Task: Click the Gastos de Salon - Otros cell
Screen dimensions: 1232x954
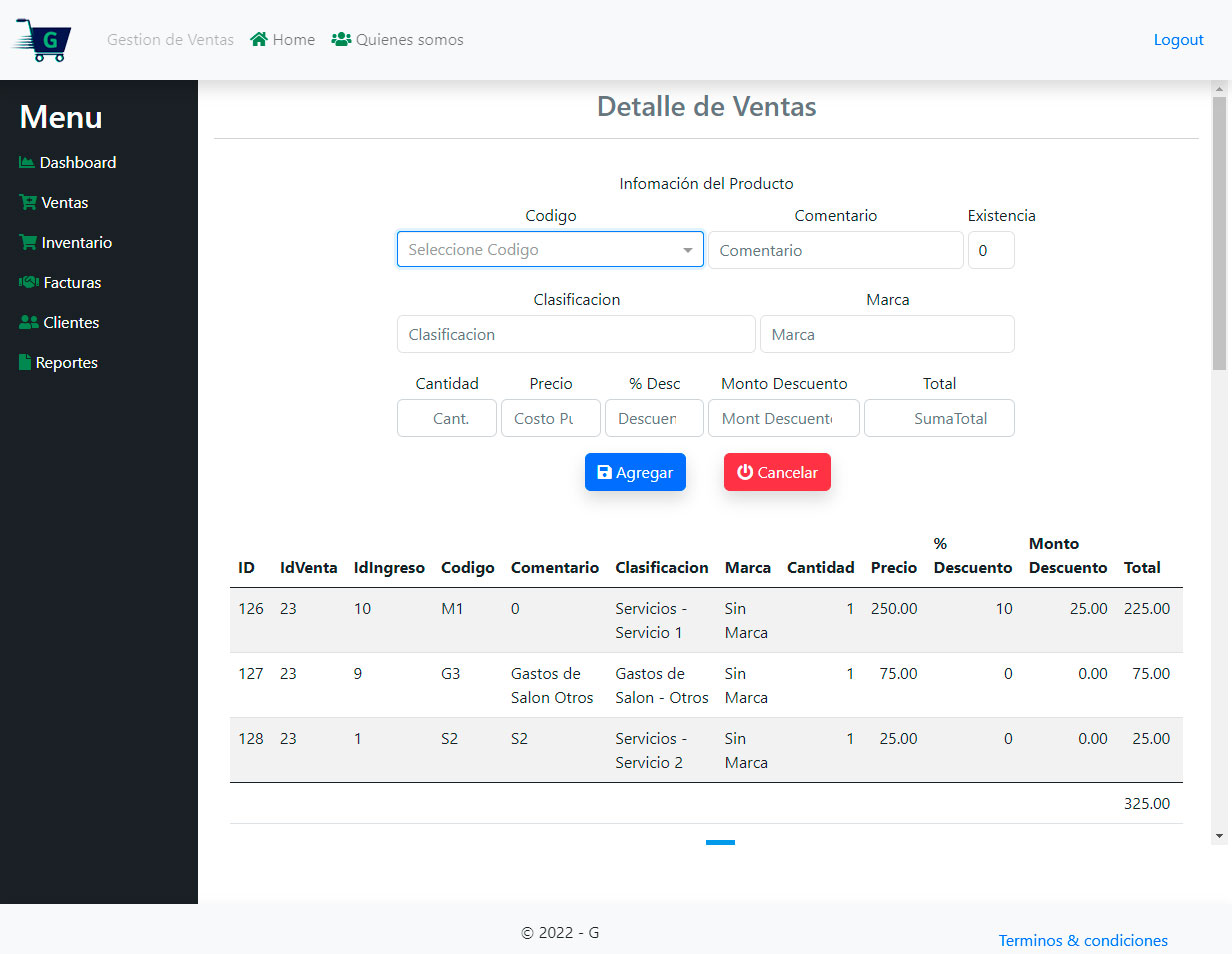Action: [x=662, y=685]
